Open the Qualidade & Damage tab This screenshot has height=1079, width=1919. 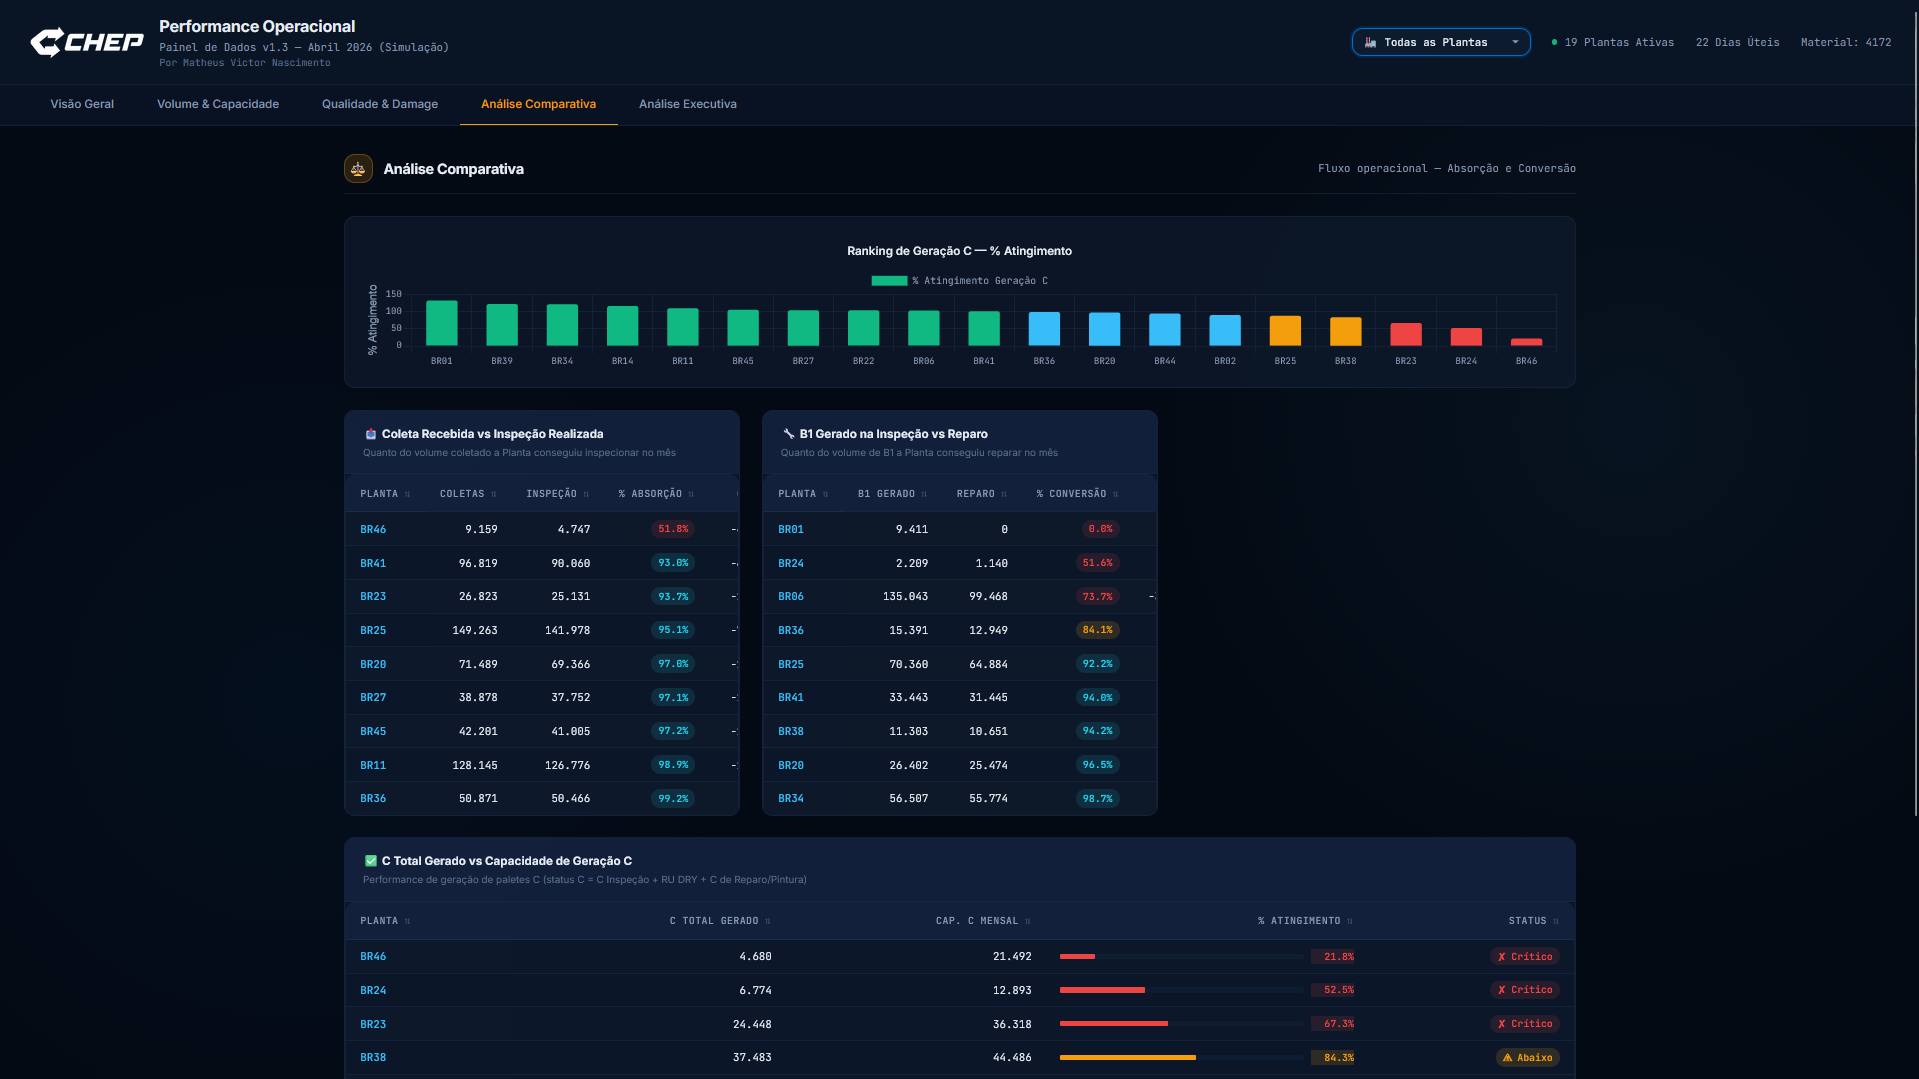click(380, 104)
